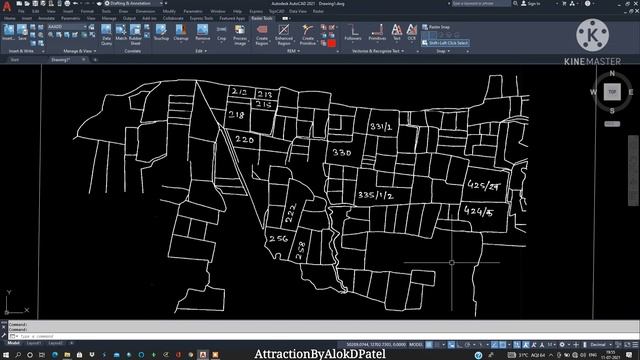Click Sign In button
The width and height of the screenshot is (640, 360).
tap(531, 3)
